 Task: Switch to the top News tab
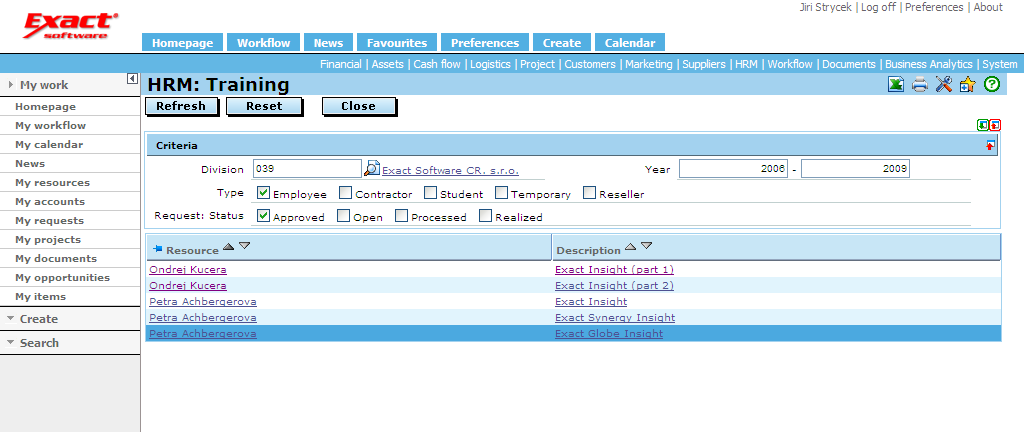pyautogui.click(x=328, y=42)
